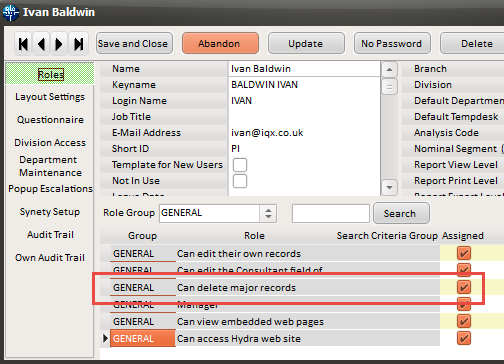Click the Branch field label

430,69
